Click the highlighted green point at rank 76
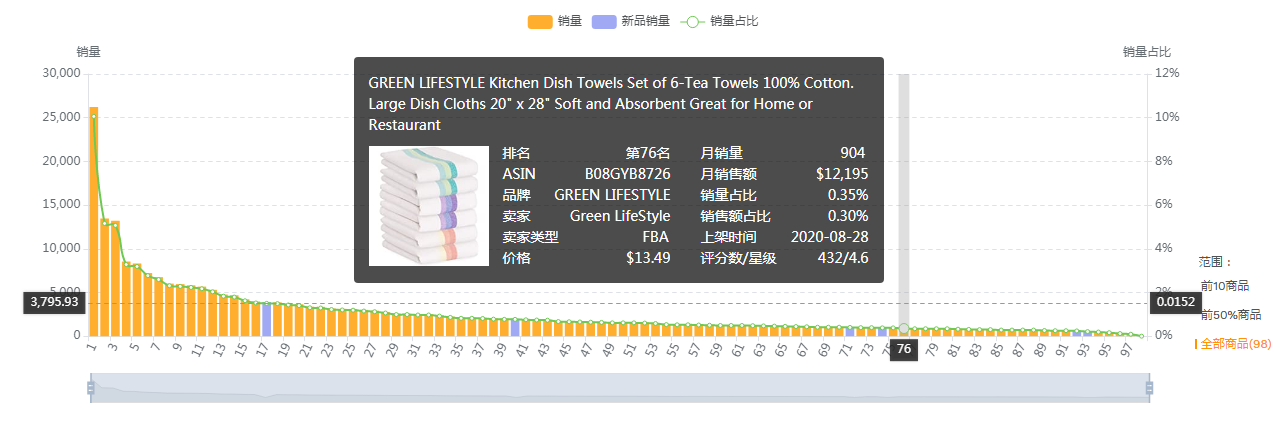Viewport: 1288px width, 429px height. 904,328
